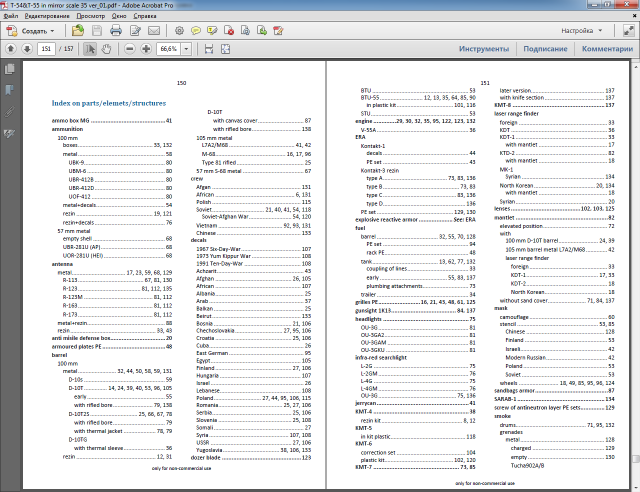Zoom out with the minus button
Screen dimensions: 640x492
point(130,48)
